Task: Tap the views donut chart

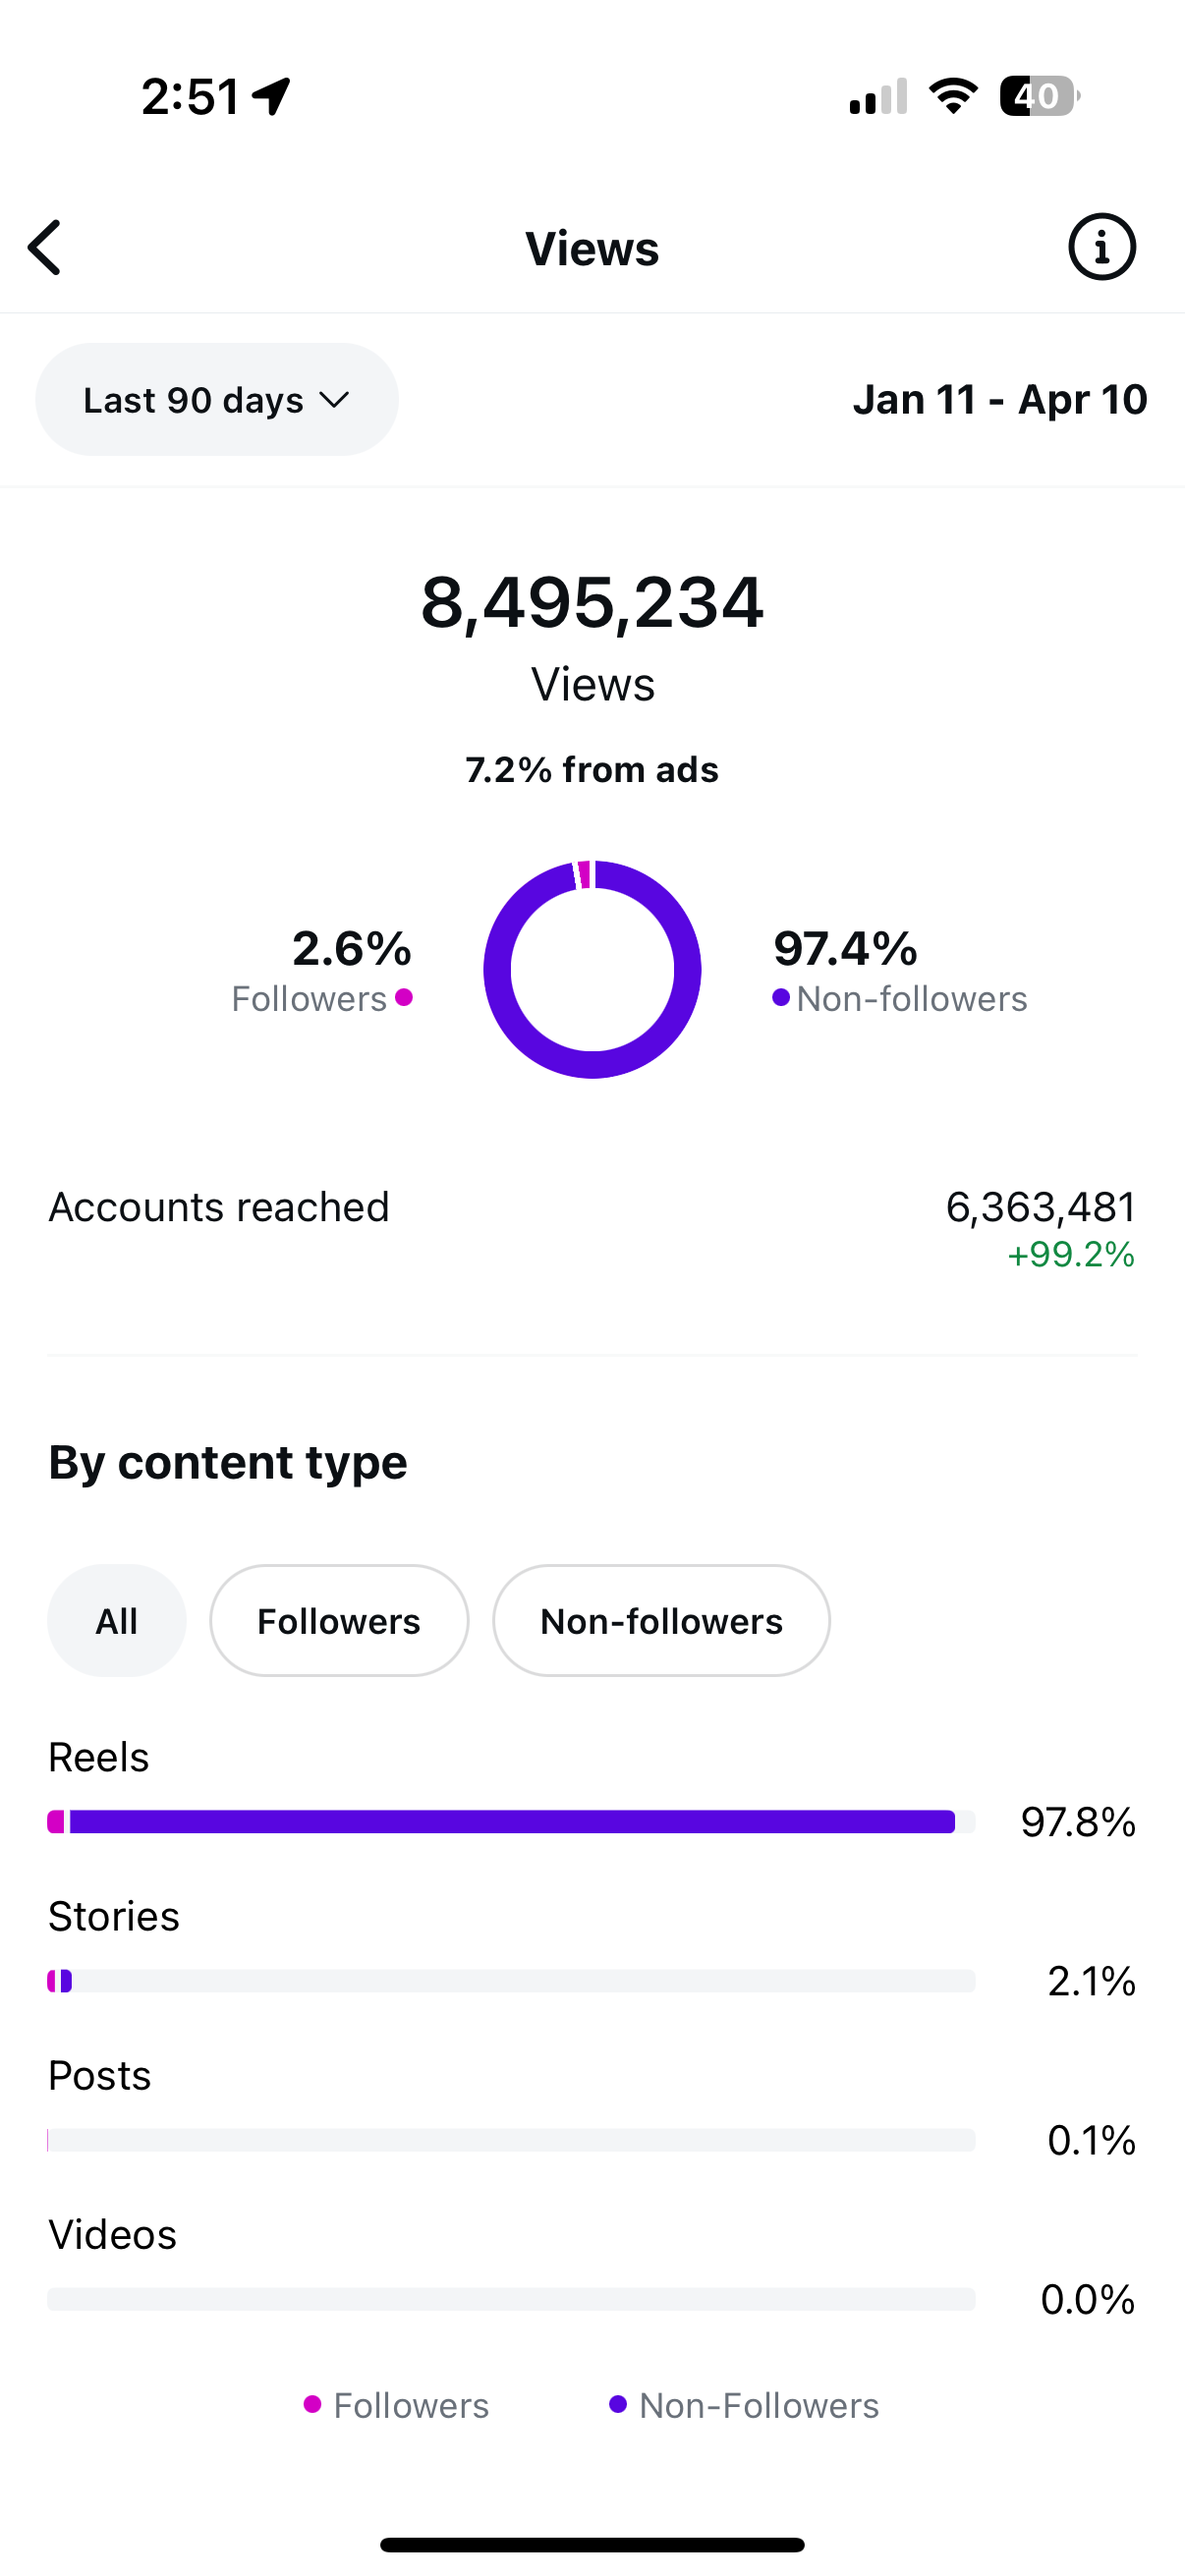Action: click(x=592, y=969)
